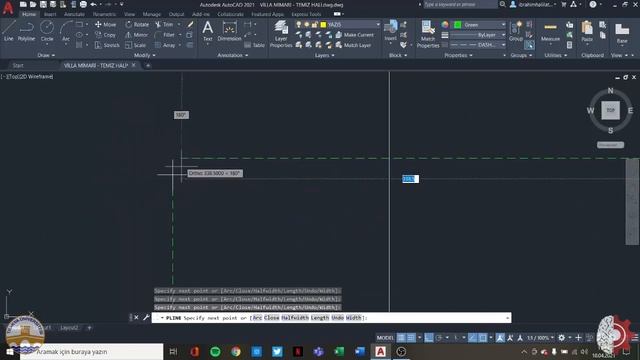
Task: Choose Arc option in command line
Action: click(257, 318)
